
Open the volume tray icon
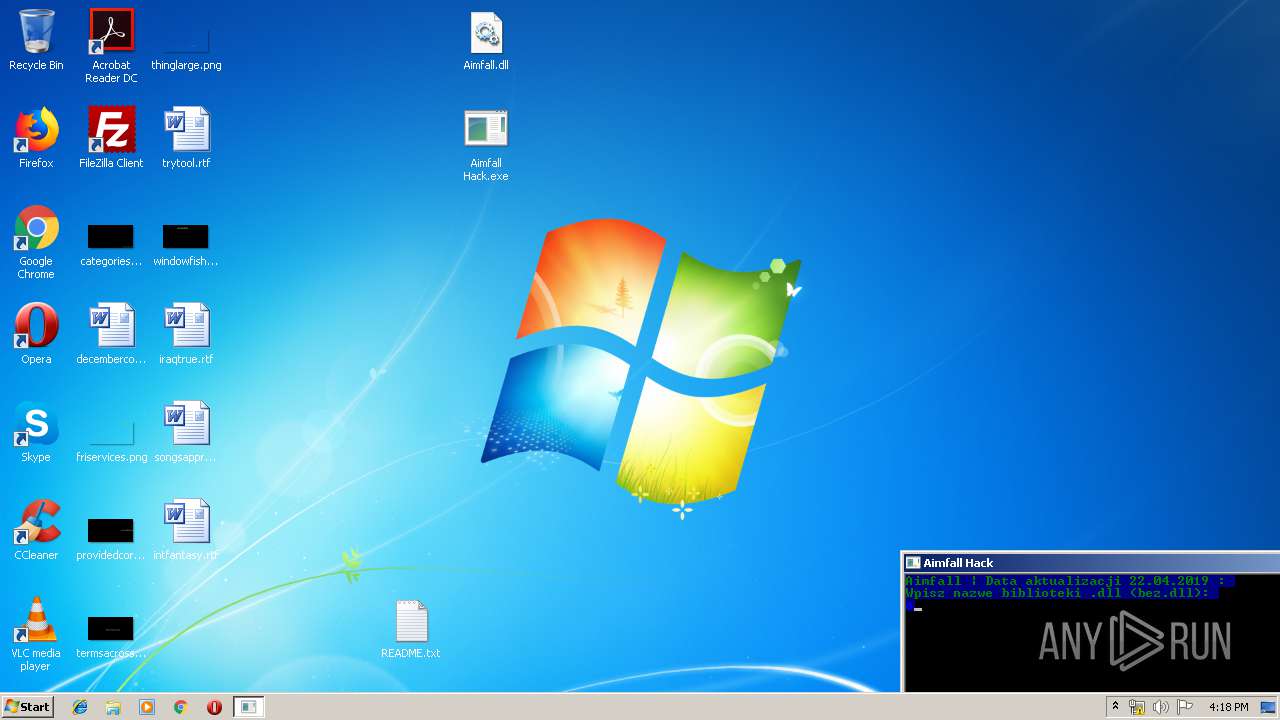(1161, 707)
